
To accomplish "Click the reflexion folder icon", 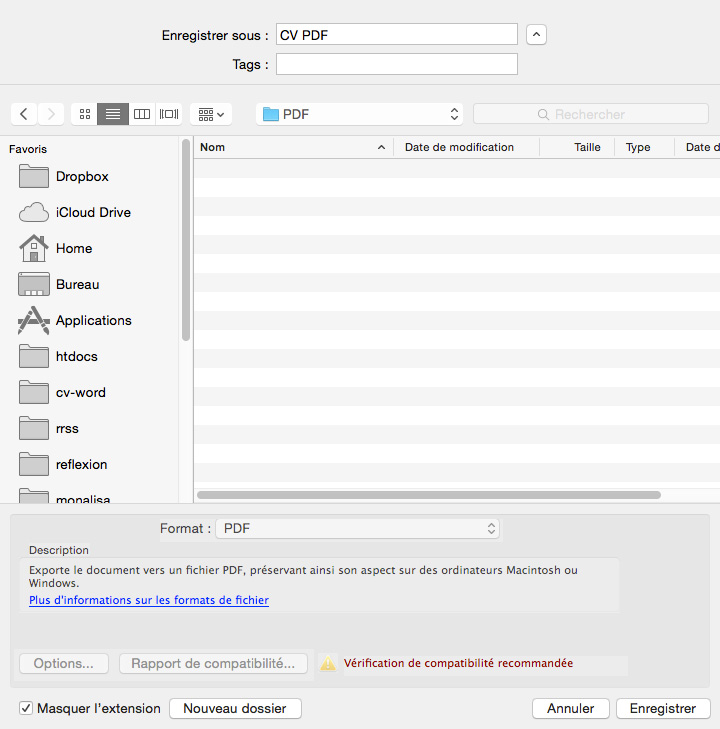I will (x=33, y=464).
